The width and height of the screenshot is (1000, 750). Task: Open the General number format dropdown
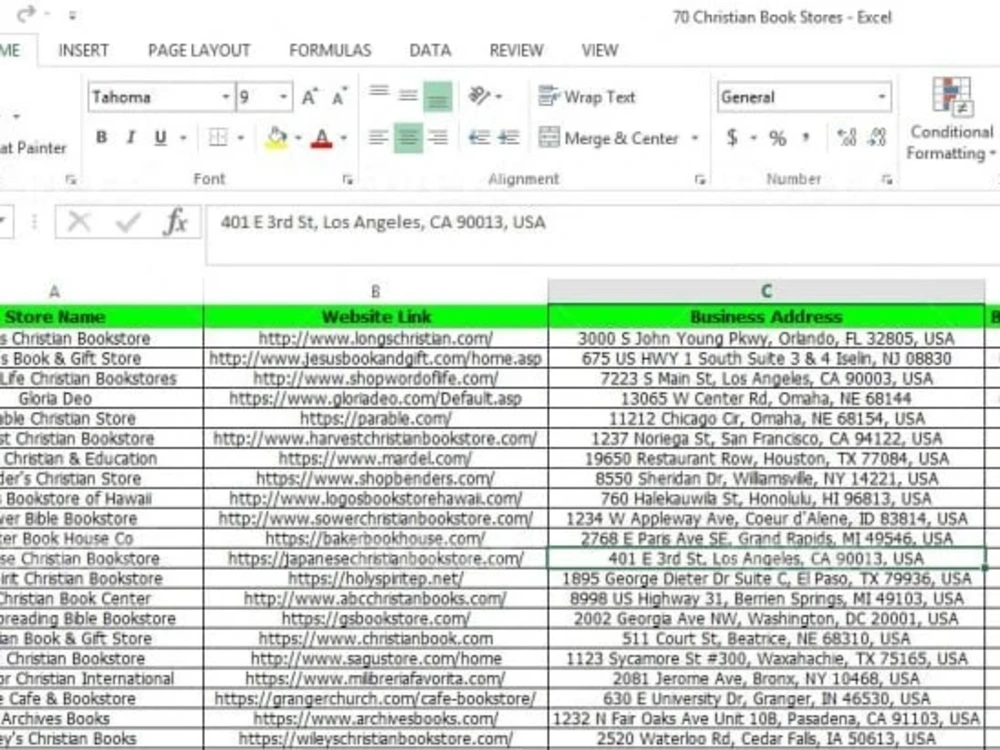pyautogui.click(x=881, y=97)
